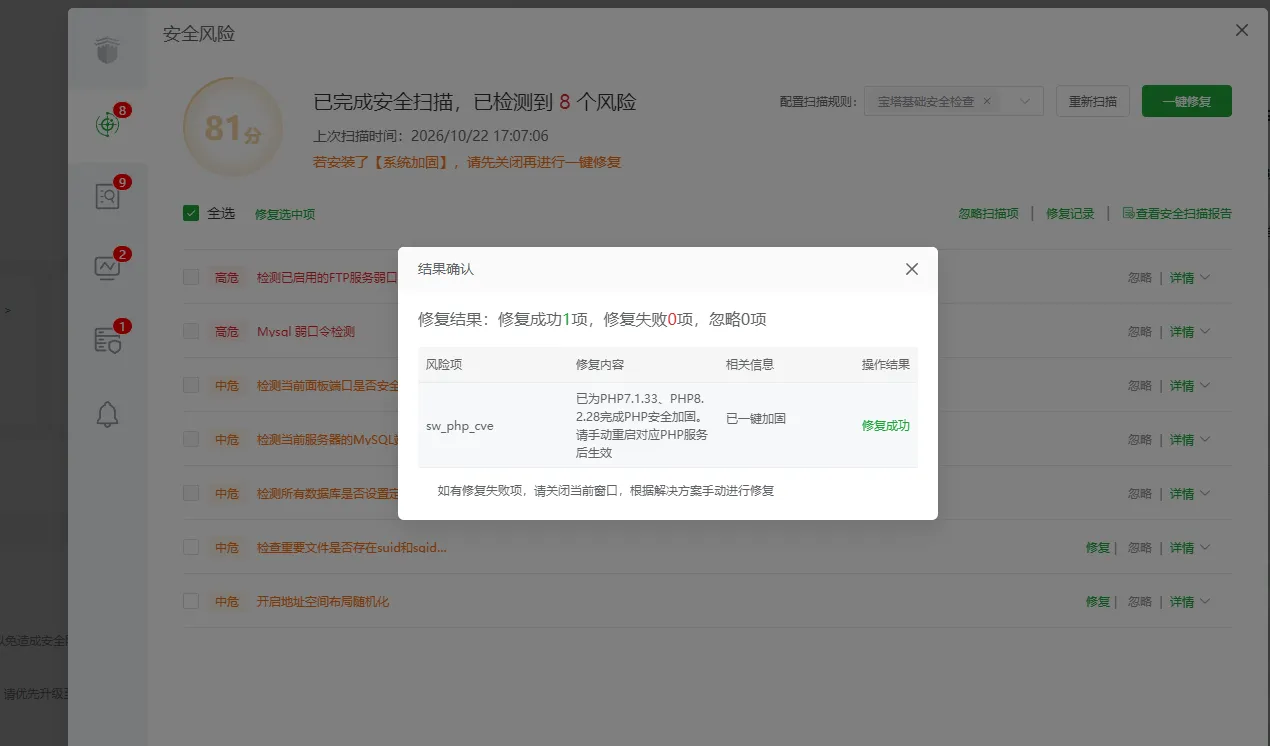Click 忽略 on the Mysql 弱口令检测 row
Image resolution: width=1270 pixels, height=746 pixels.
pyautogui.click(x=1140, y=332)
